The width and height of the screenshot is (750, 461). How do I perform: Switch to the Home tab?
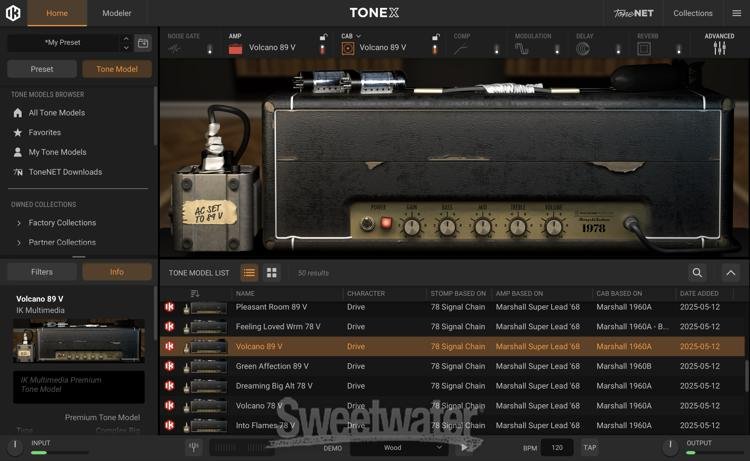(57, 13)
